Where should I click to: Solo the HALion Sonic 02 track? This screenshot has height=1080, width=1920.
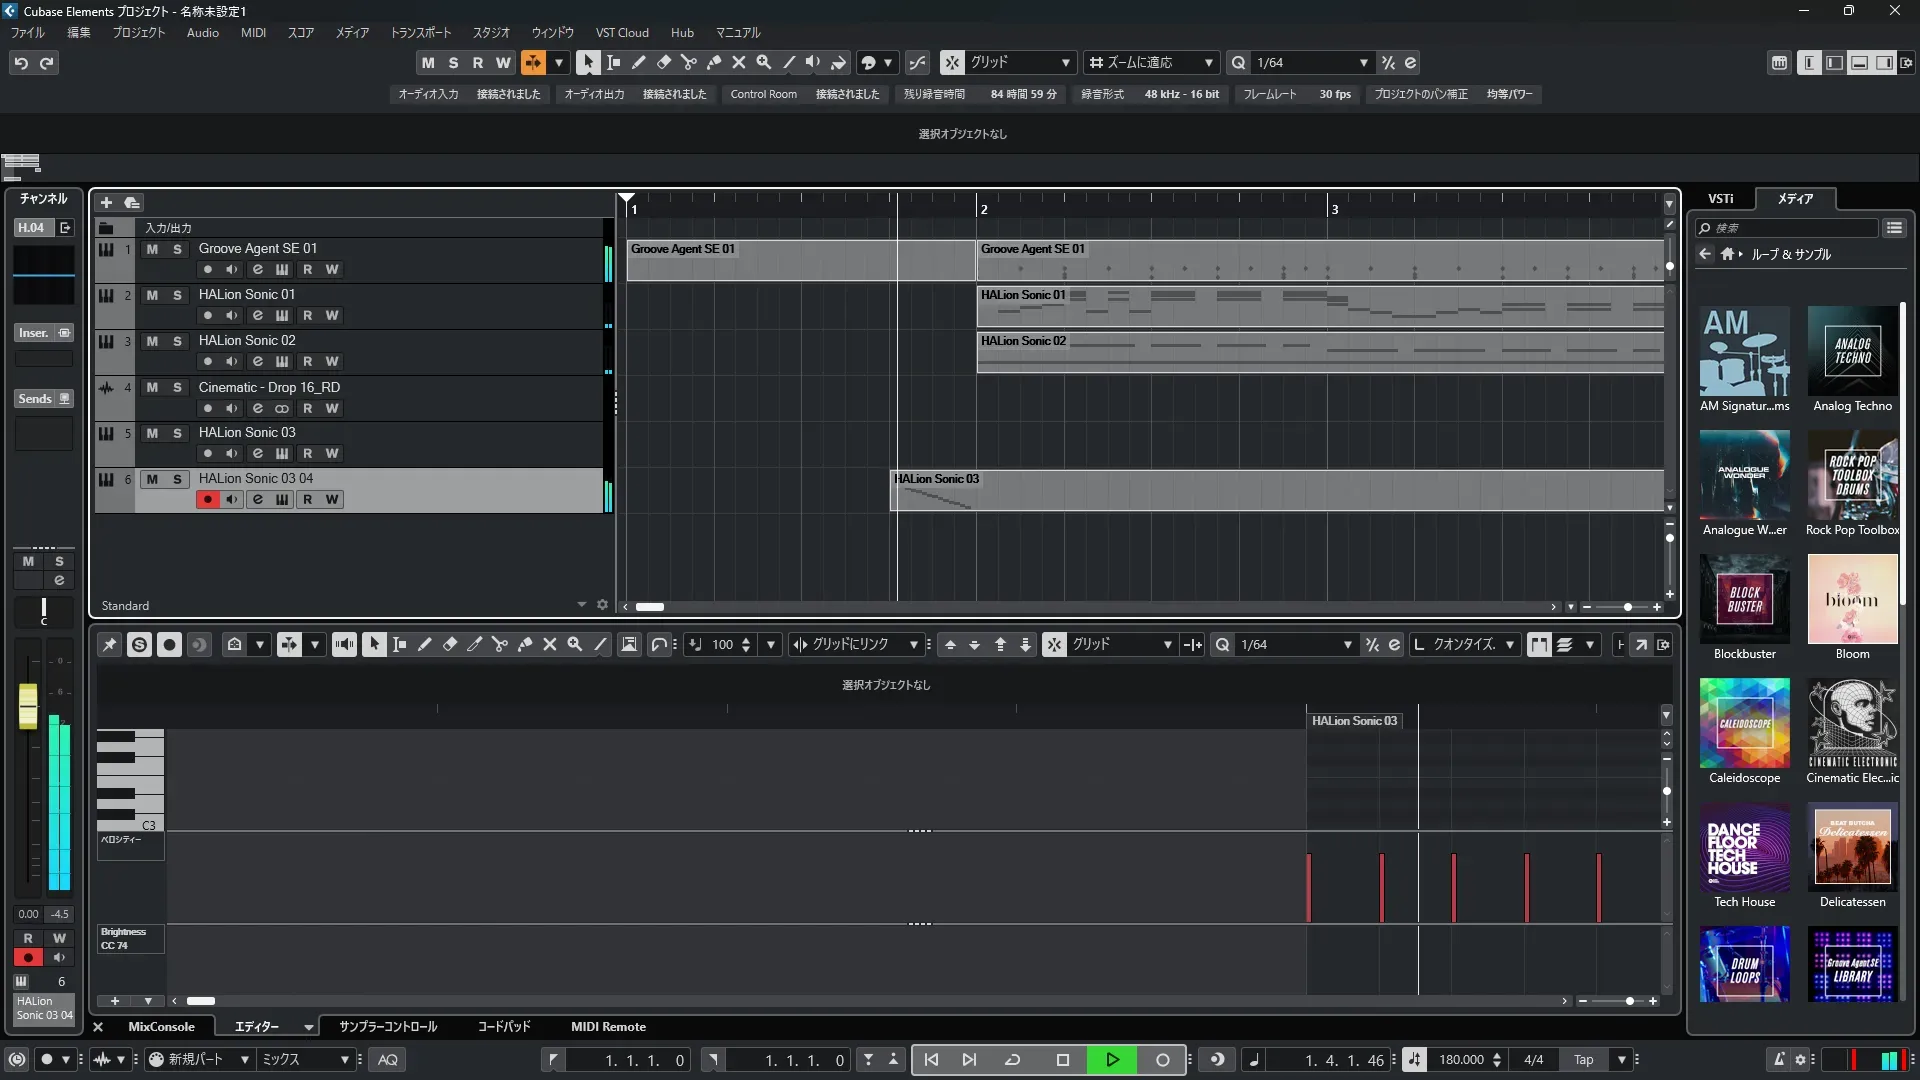(x=177, y=341)
